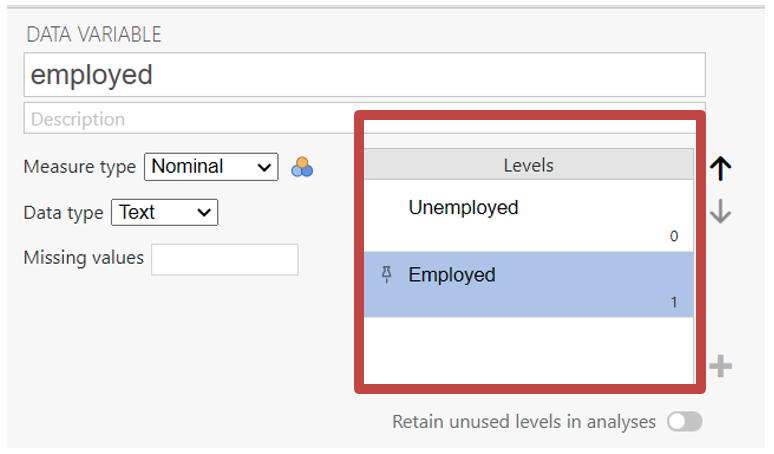Click the value 1 under Employed
The image size is (774, 454).
674,302
